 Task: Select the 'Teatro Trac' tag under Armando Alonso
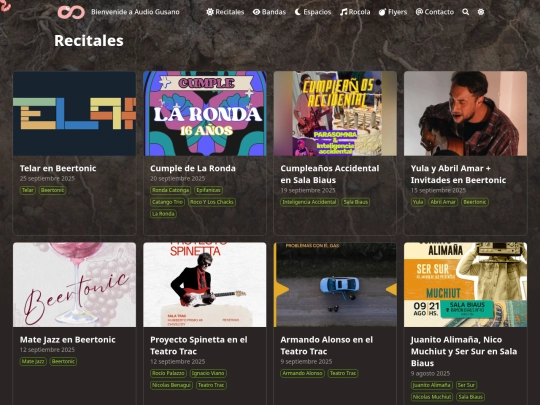point(343,373)
